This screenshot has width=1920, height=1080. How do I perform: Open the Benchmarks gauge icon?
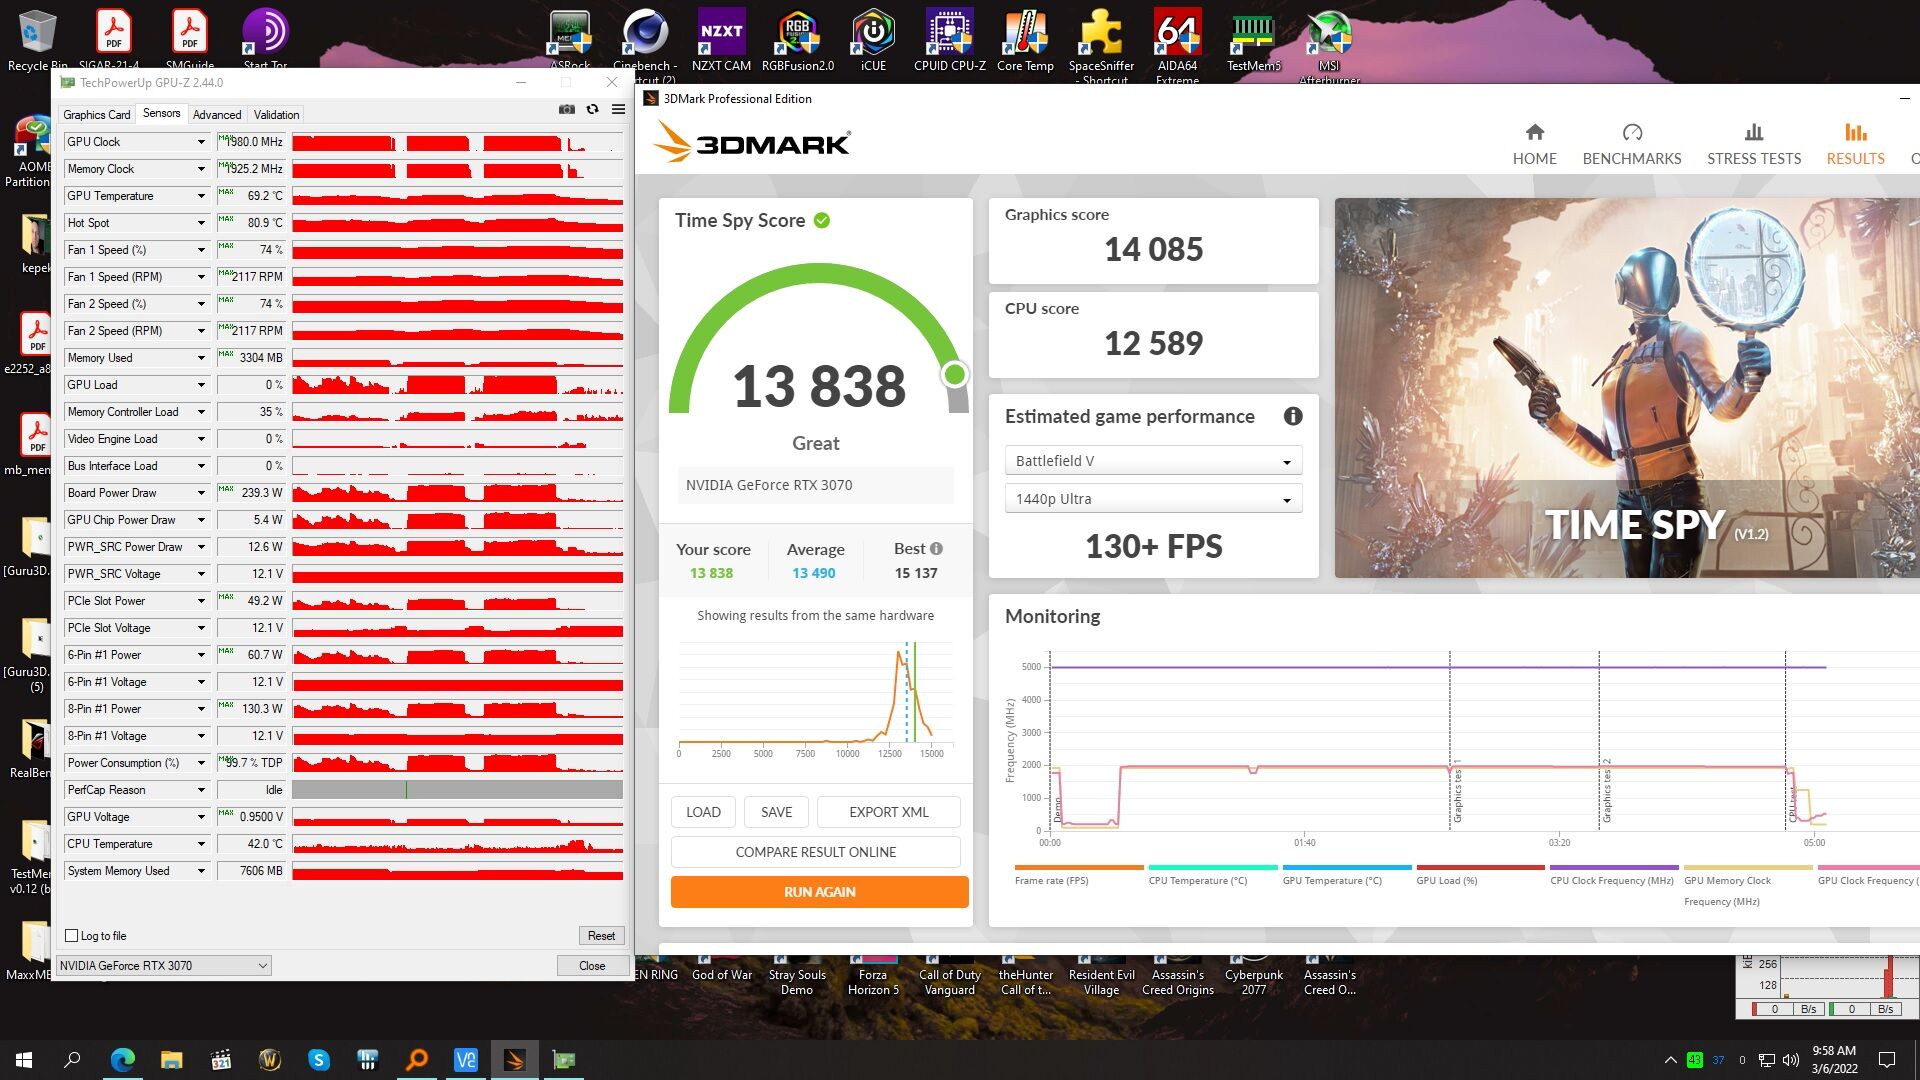1631,132
